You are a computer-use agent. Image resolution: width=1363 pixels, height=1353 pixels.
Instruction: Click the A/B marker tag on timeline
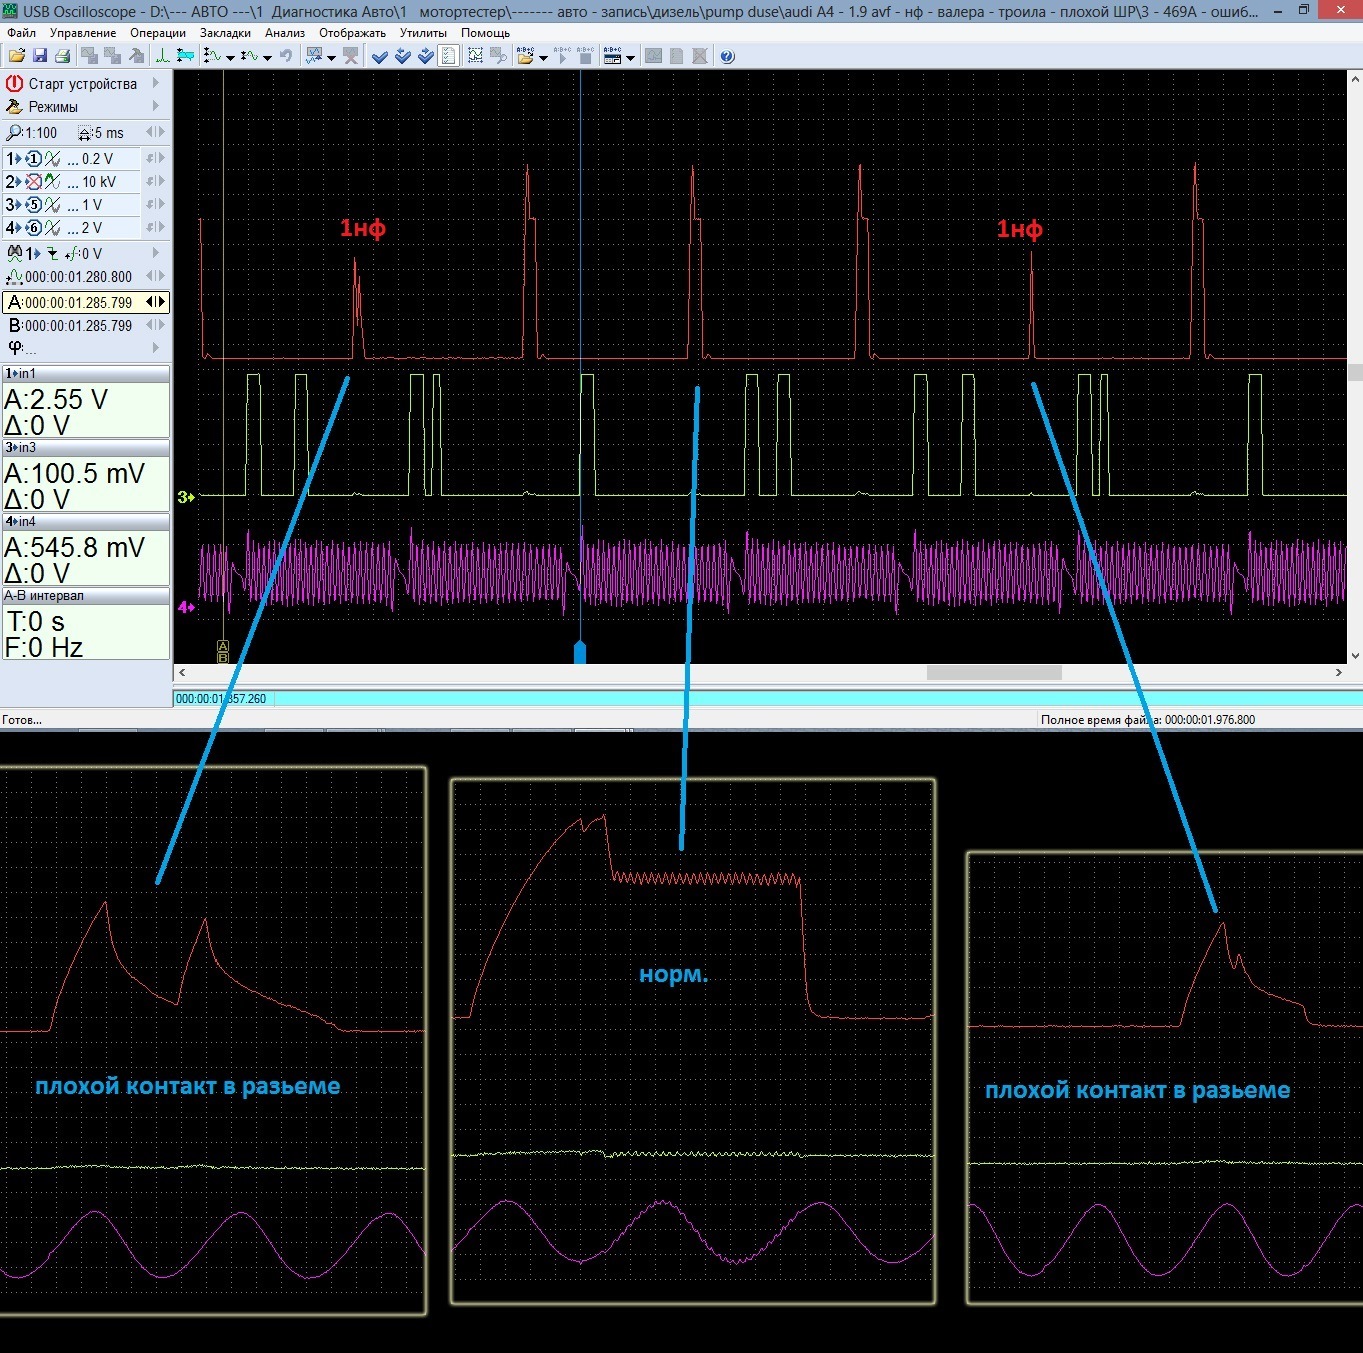coord(223,652)
